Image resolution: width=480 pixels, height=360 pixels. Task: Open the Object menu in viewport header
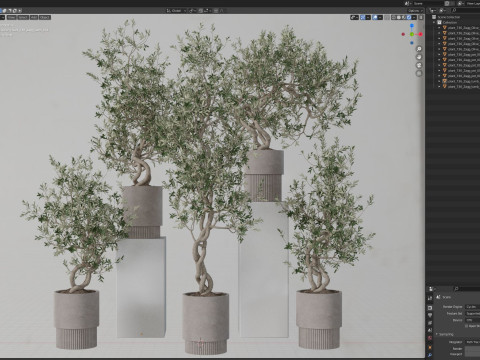45,17
